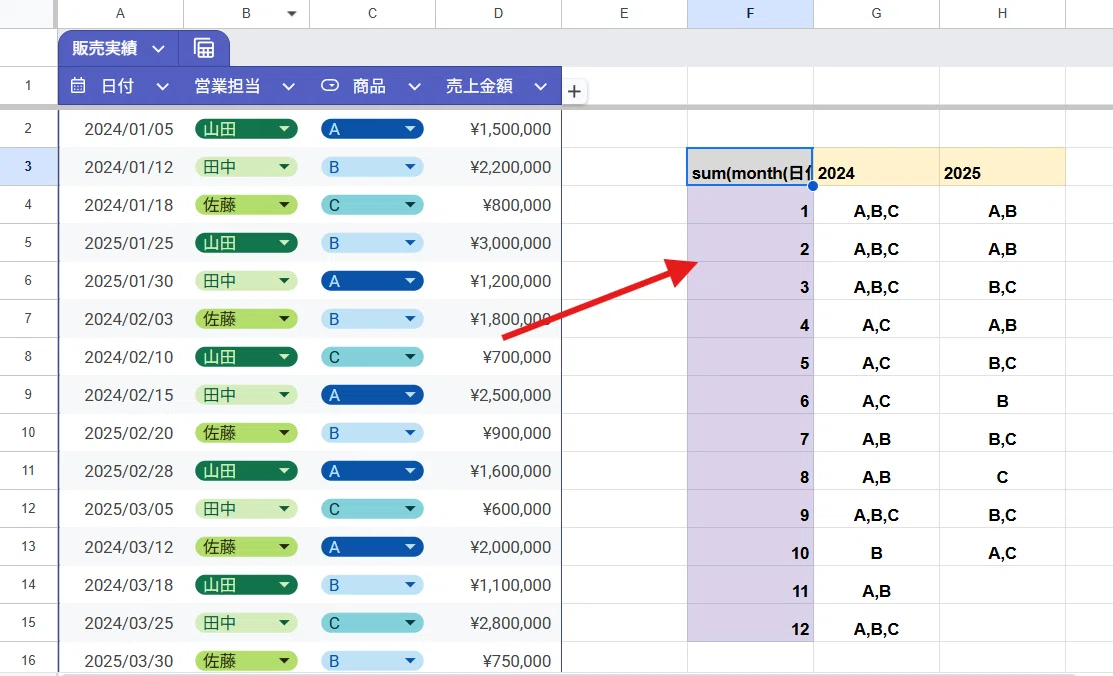Open the 売上金額 column header dropdown
This screenshot has height=676, width=1113.
coord(541,87)
